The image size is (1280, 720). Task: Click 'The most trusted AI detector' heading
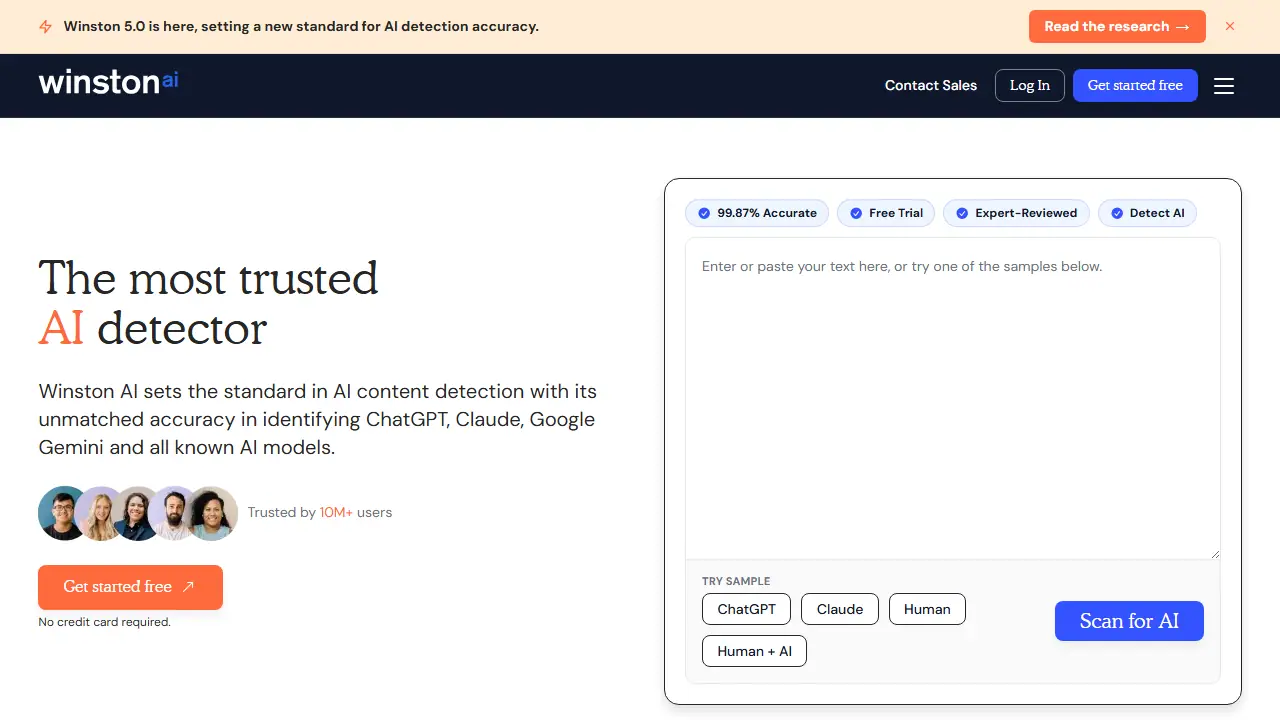pos(208,303)
